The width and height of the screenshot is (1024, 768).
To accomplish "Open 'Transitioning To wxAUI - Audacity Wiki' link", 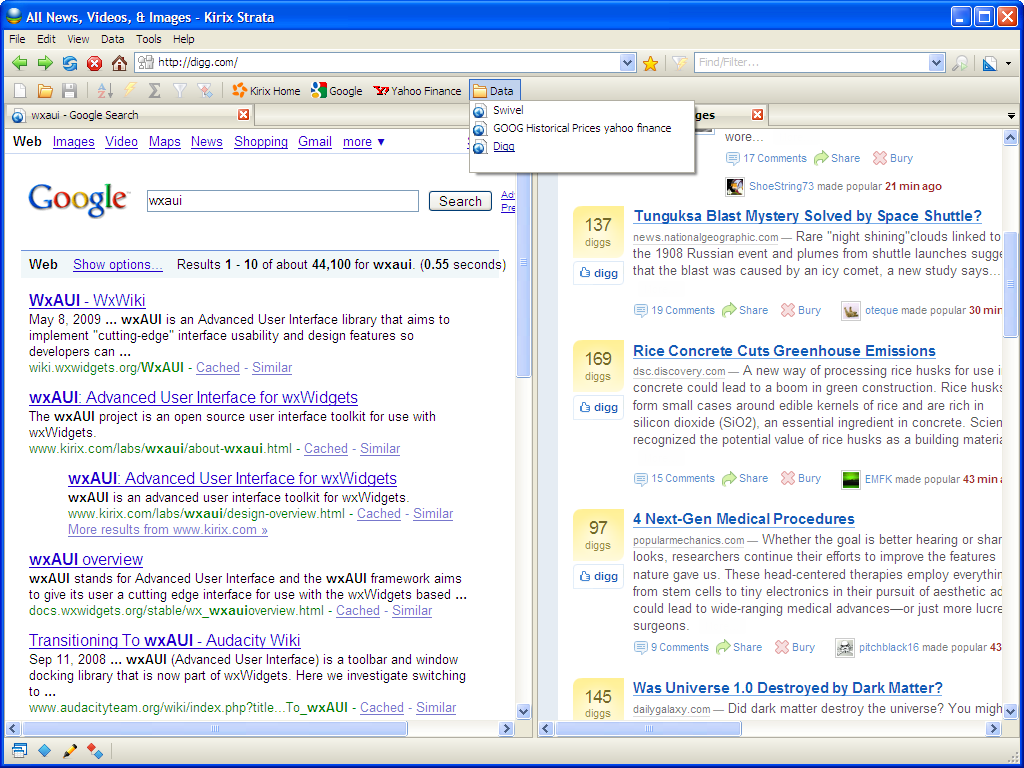I will tap(165, 641).
